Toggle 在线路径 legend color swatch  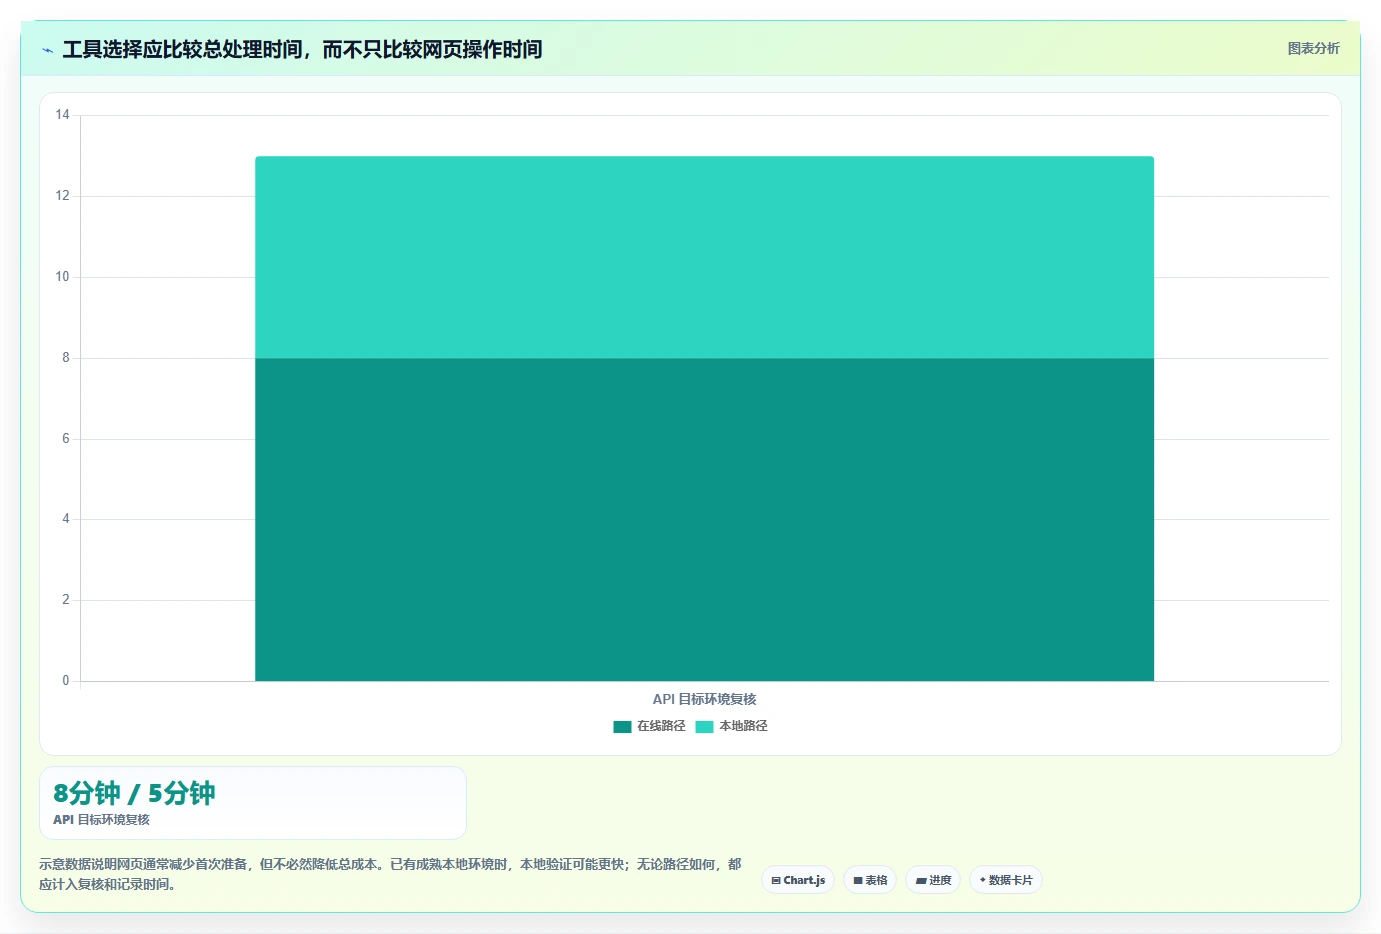[622, 727]
